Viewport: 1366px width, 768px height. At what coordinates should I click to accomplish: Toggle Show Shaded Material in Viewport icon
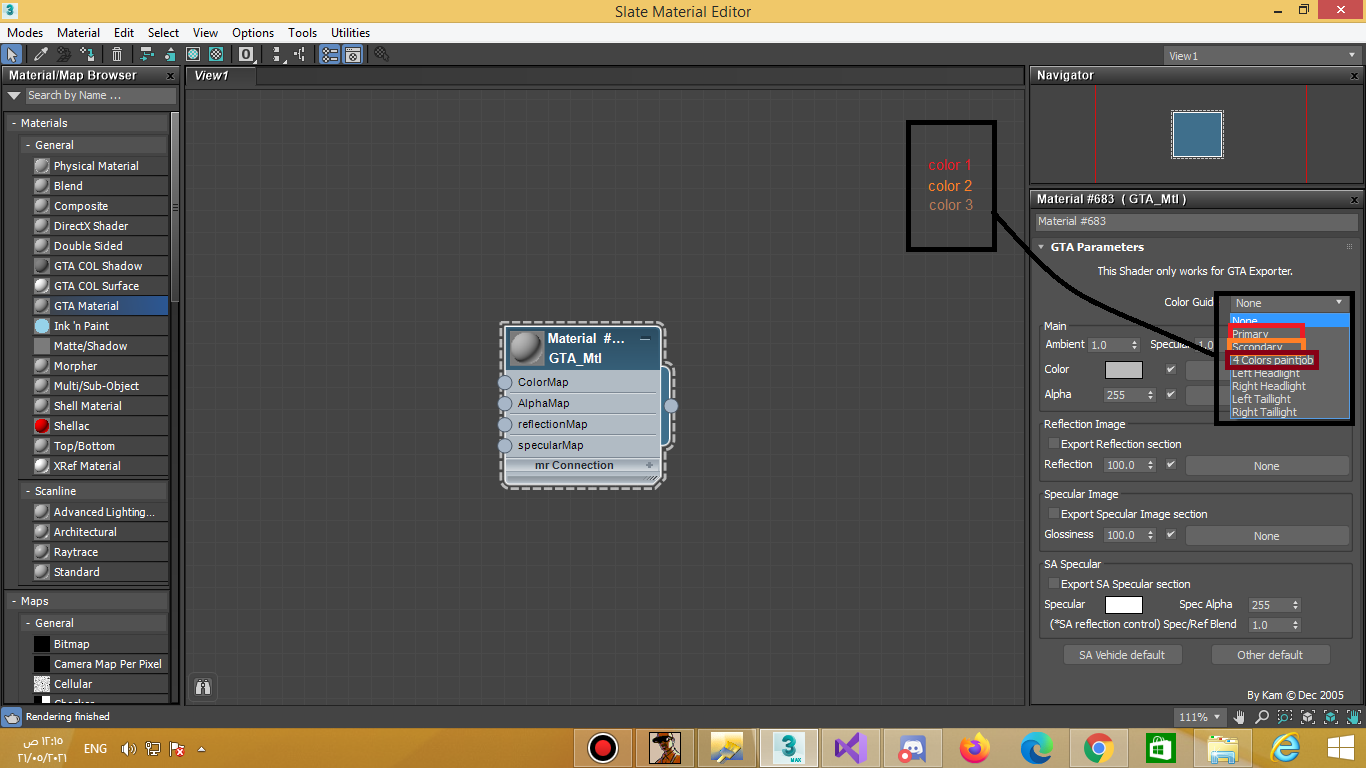tap(193, 55)
